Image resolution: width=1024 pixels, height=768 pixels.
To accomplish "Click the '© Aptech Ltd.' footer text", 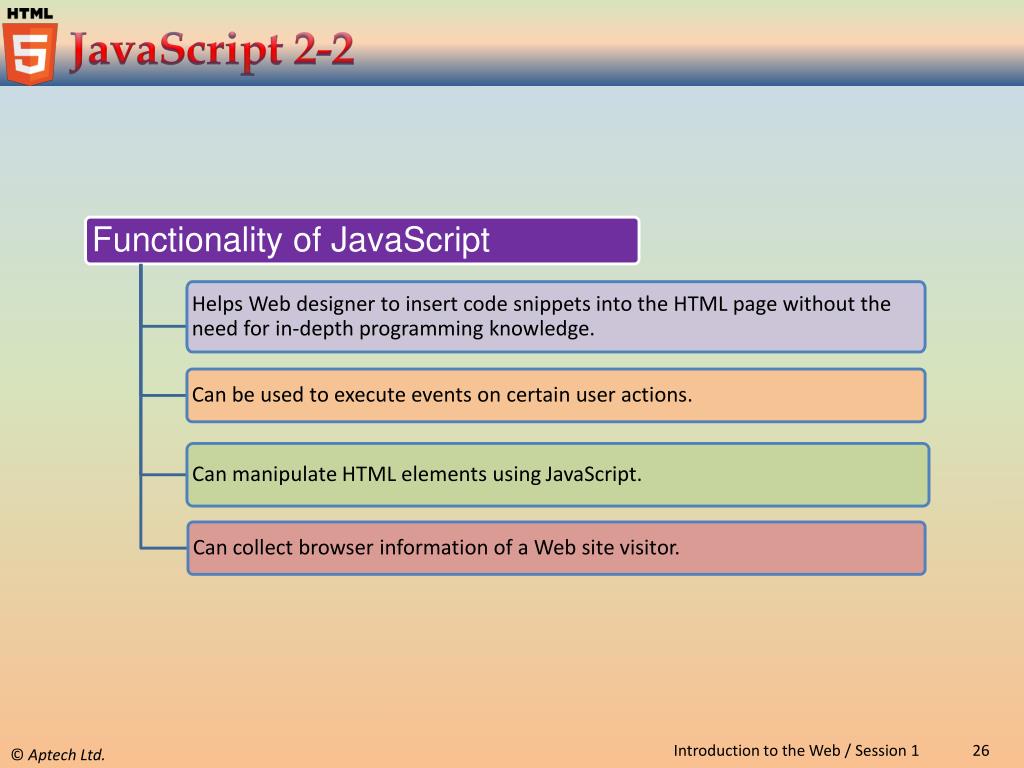I will 58,754.
